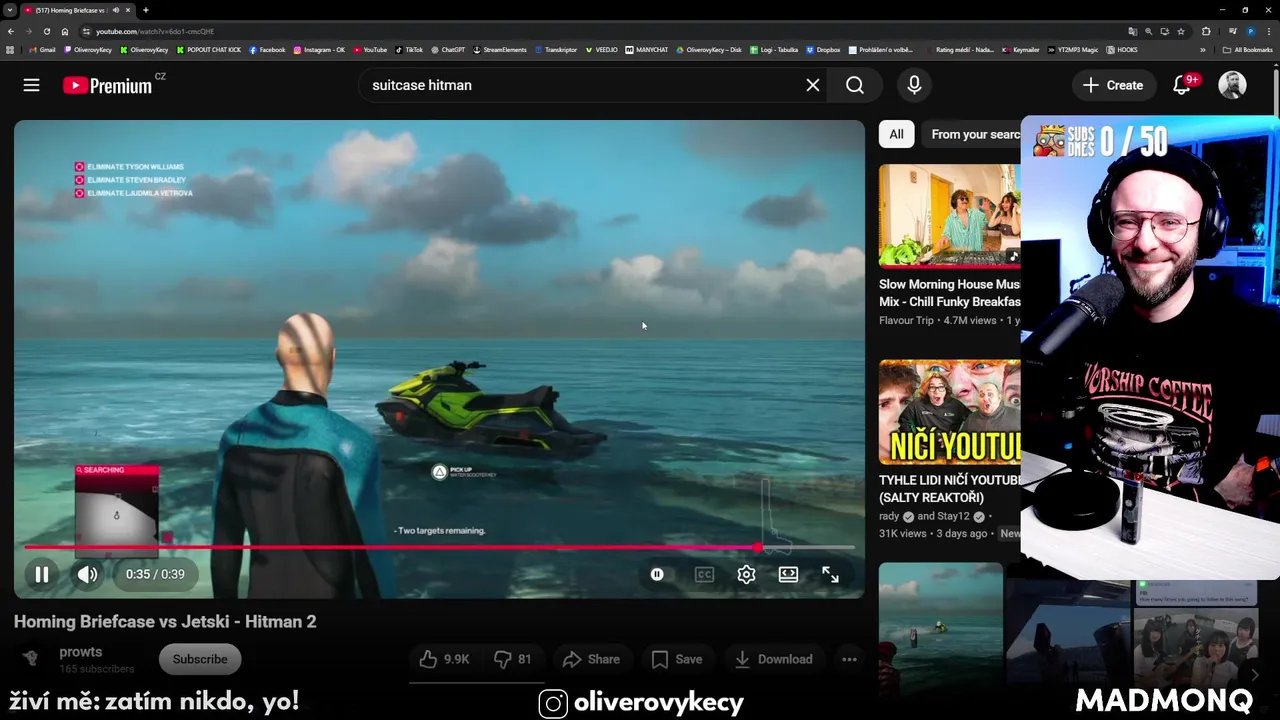The width and height of the screenshot is (1280, 720).
Task: Close the Homing Briefcase browser tab
Action: click(130, 10)
